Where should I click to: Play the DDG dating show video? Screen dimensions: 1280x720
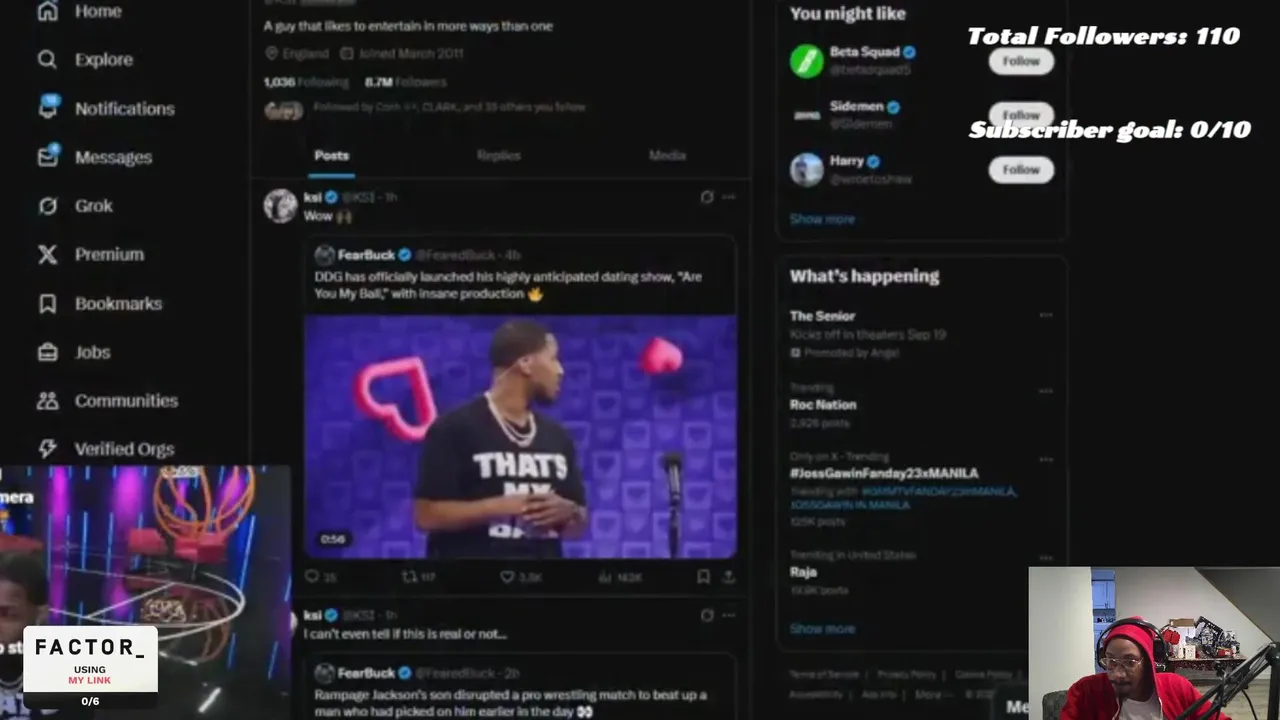pyautogui.click(x=520, y=437)
